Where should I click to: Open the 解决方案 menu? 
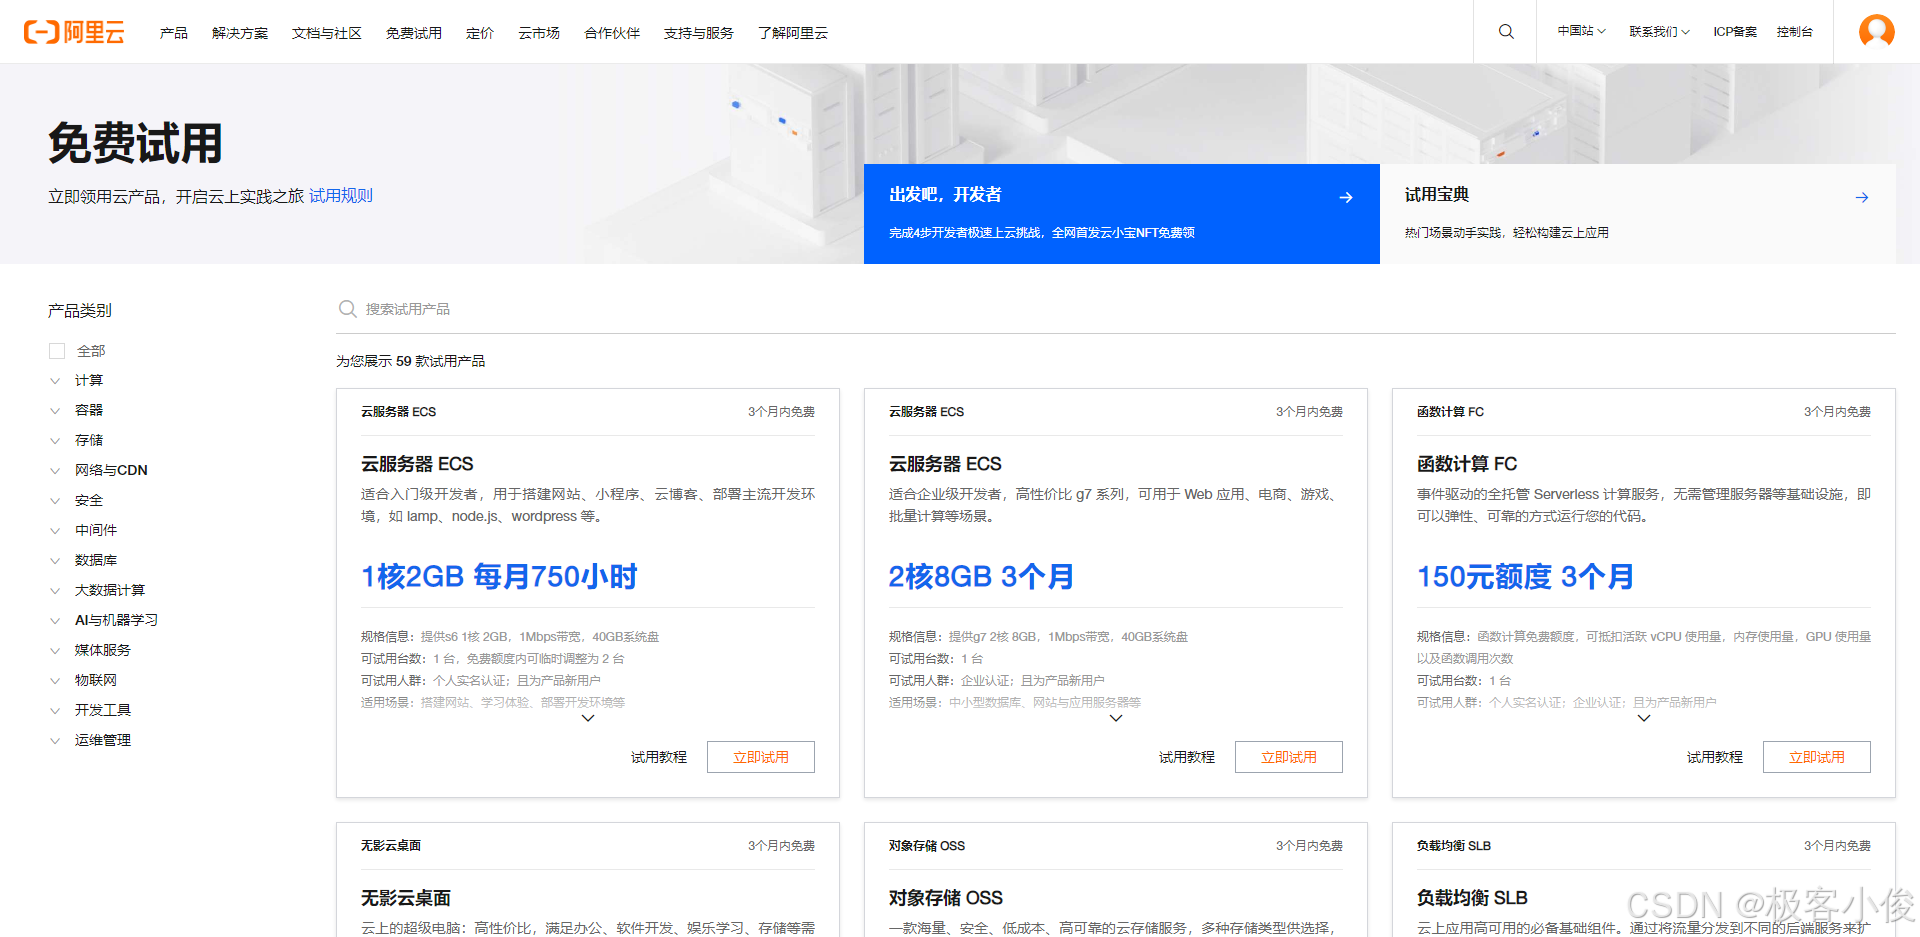240,33
